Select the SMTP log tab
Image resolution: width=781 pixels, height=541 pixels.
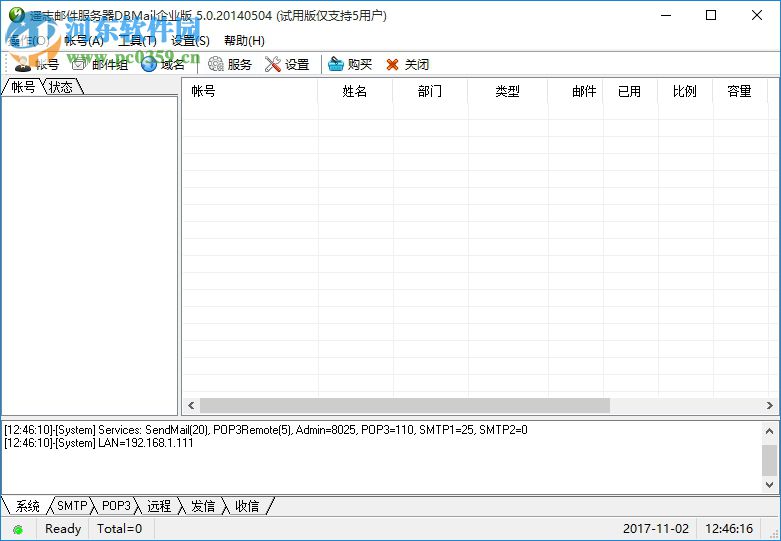click(x=72, y=506)
